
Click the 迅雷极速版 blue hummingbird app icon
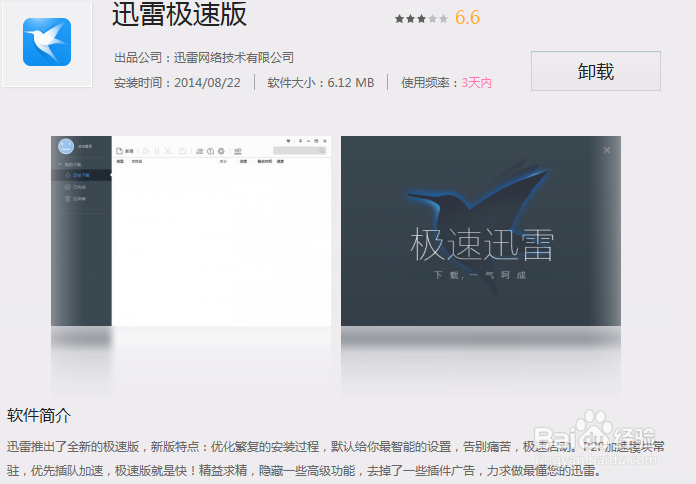pyautogui.click(x=47, y=42)
